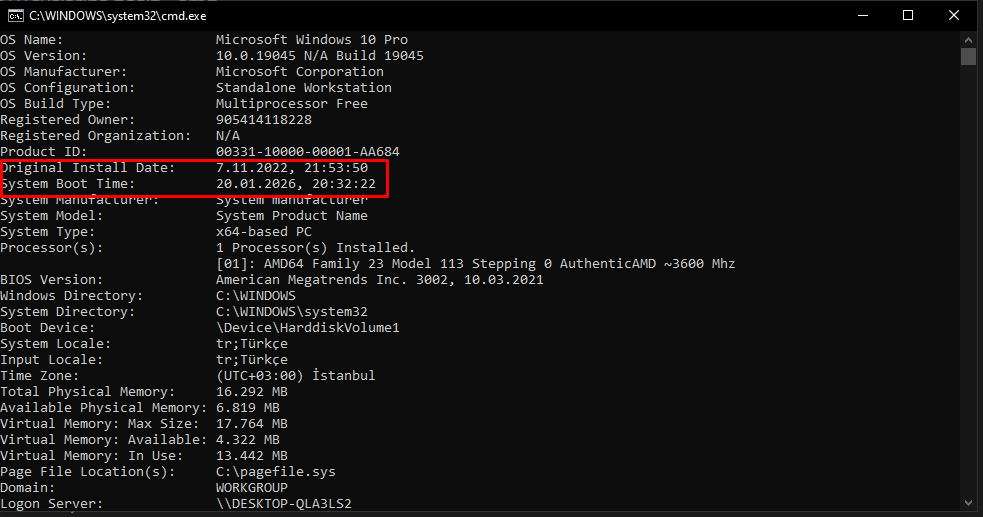983x517 pixels.
Task: Grab the vertical scrollbar thumb
Action: point(969,56)
